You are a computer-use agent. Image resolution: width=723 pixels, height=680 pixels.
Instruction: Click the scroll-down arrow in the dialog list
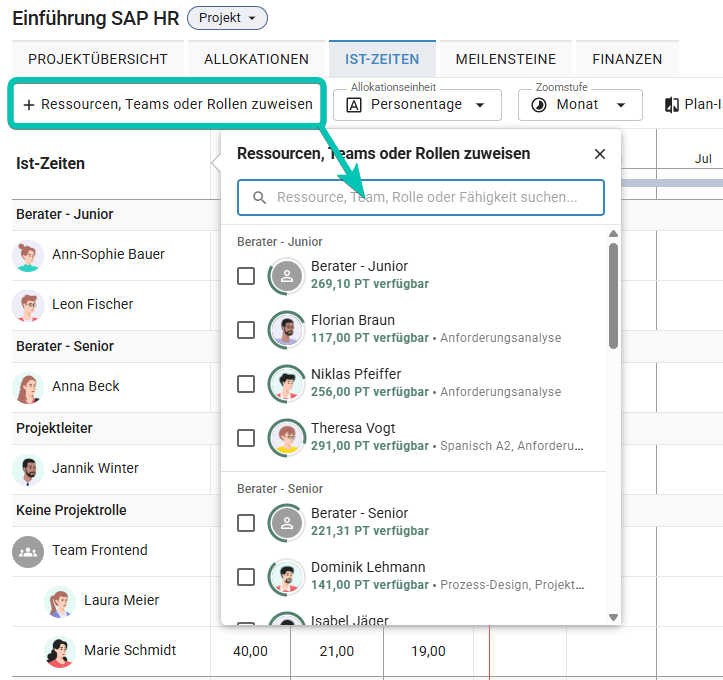[613, 617]
